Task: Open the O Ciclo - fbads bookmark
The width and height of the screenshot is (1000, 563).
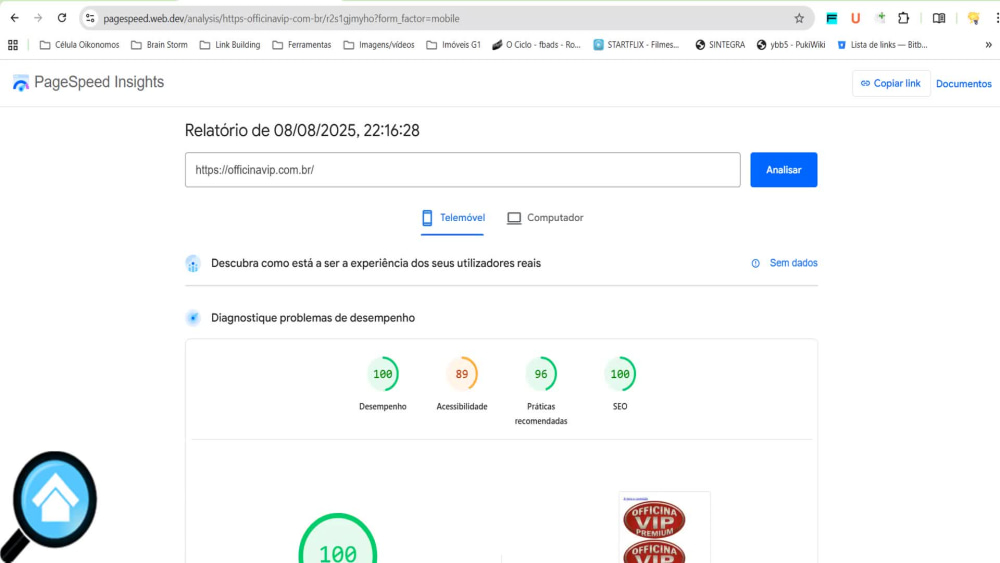Action: (x=536, y=45)
